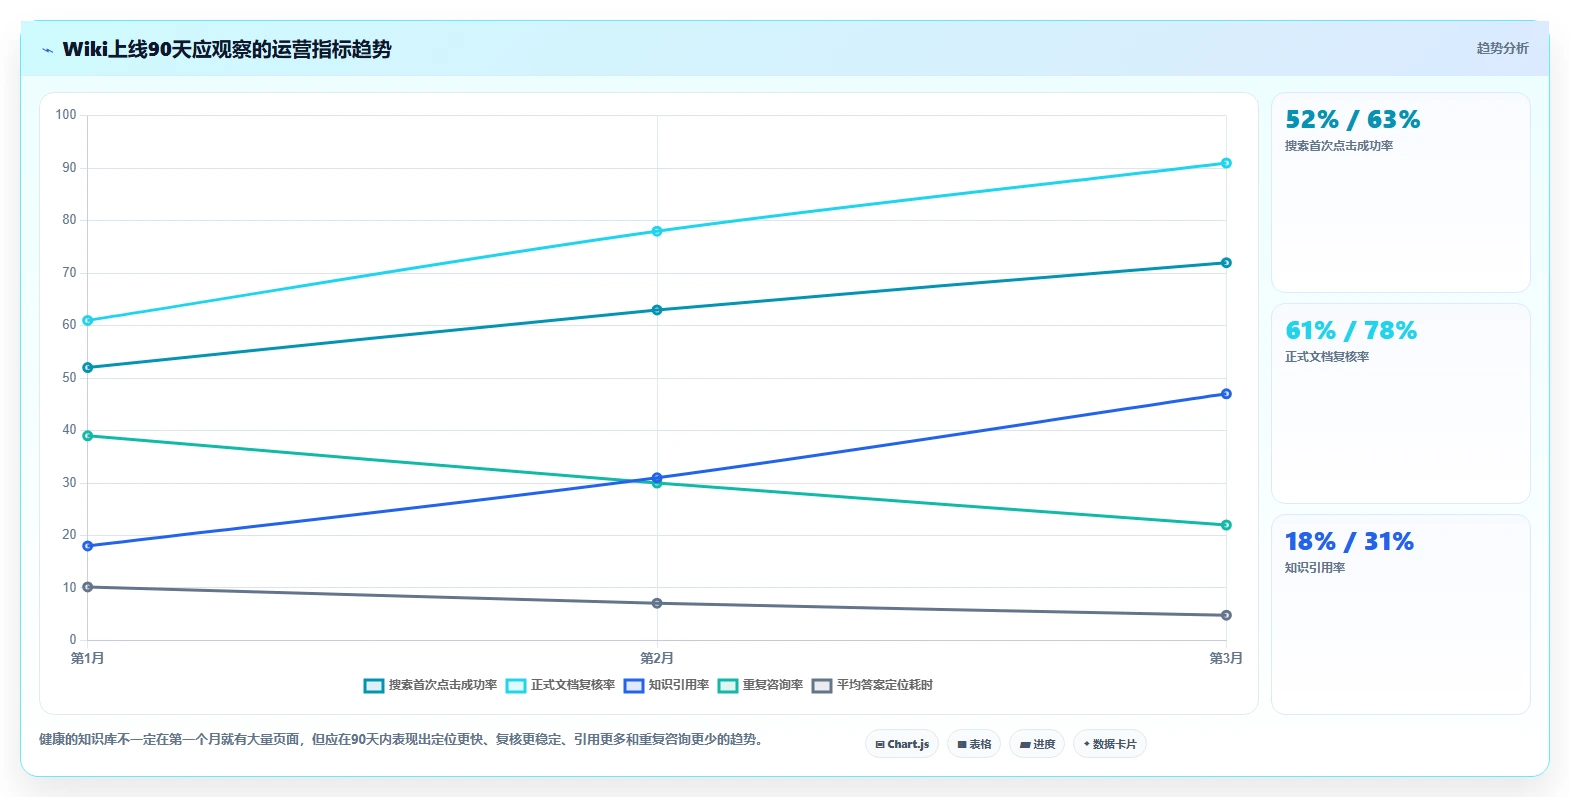Click the 进度 tag button

(1037, 744)
